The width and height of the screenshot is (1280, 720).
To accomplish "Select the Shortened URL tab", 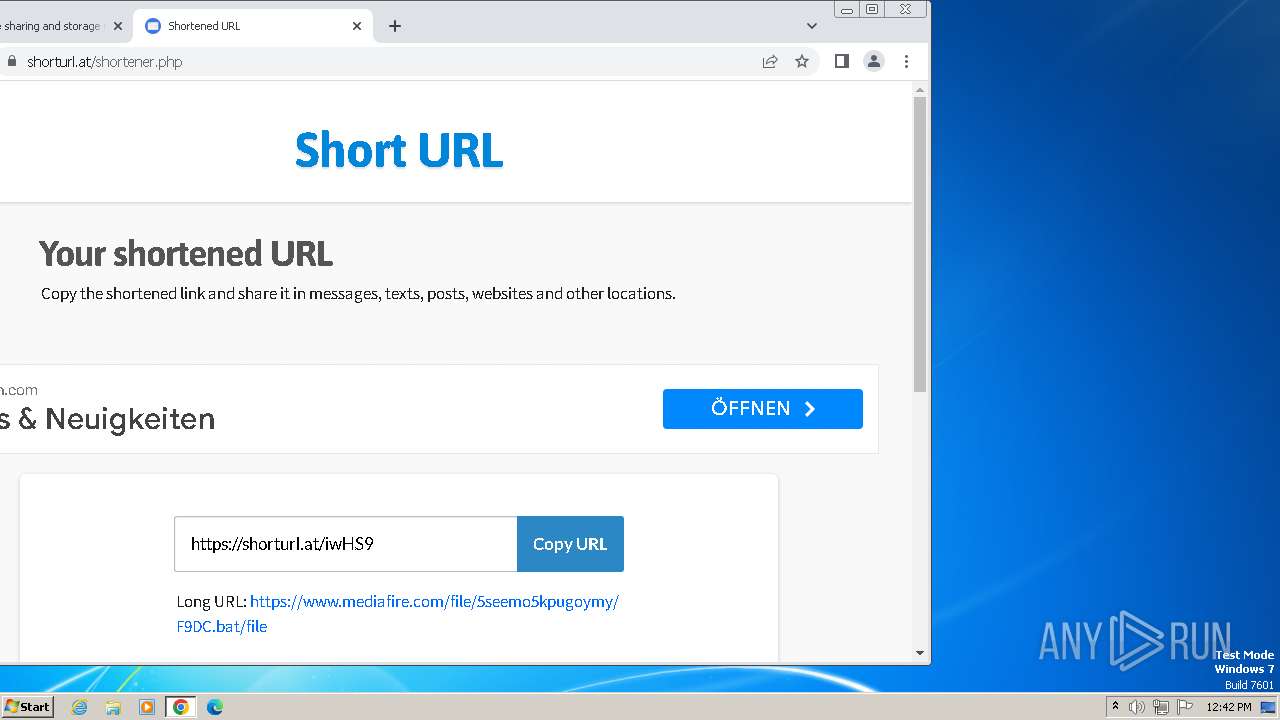I will point(252,26).
